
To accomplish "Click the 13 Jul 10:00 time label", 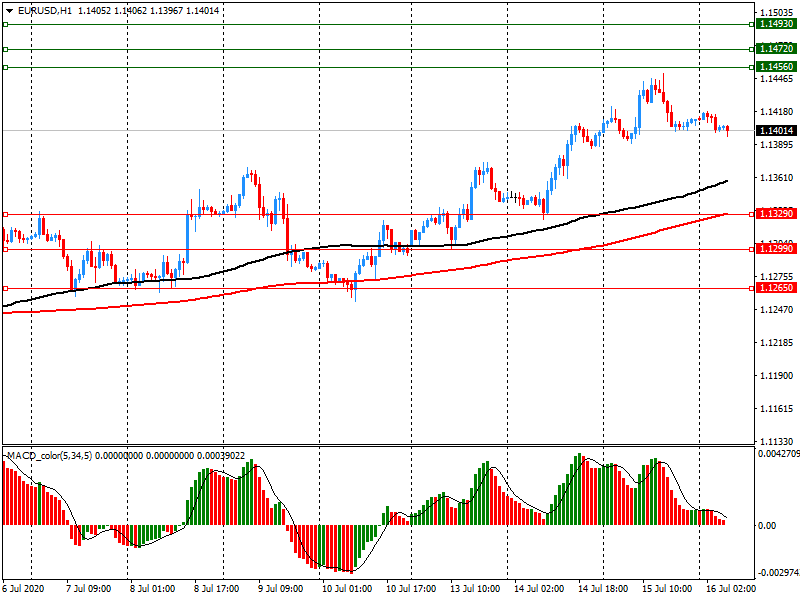I will click(x=475, y=588).
